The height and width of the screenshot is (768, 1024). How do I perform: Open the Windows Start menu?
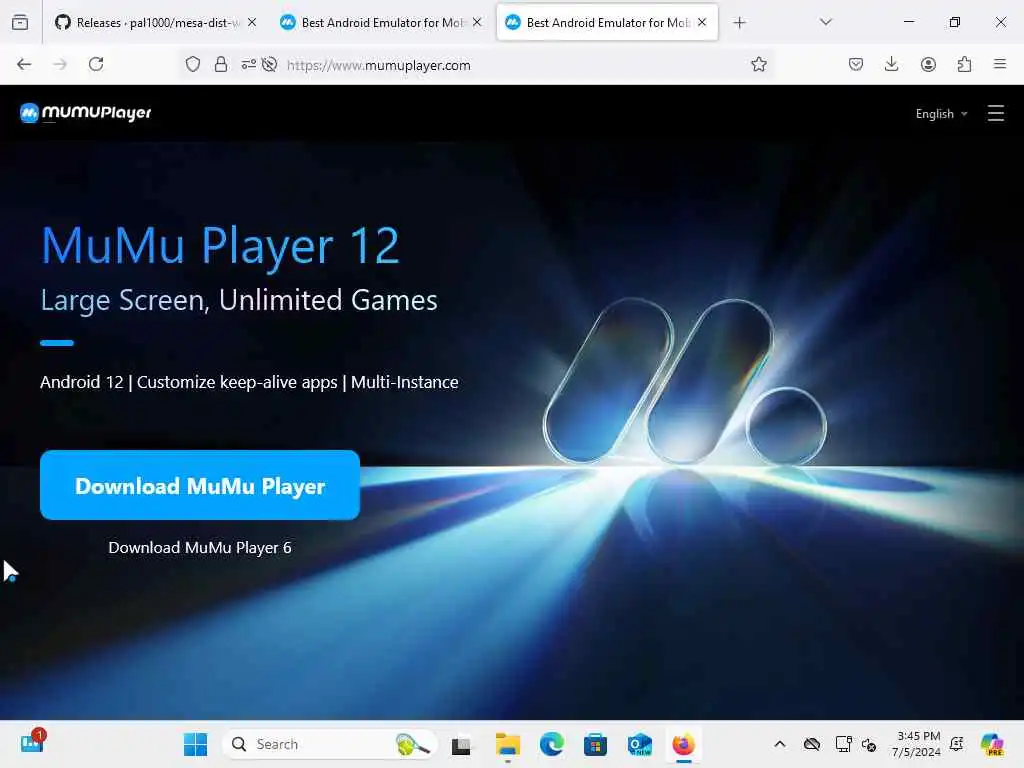pyautogui.click(x=195, y=744)
